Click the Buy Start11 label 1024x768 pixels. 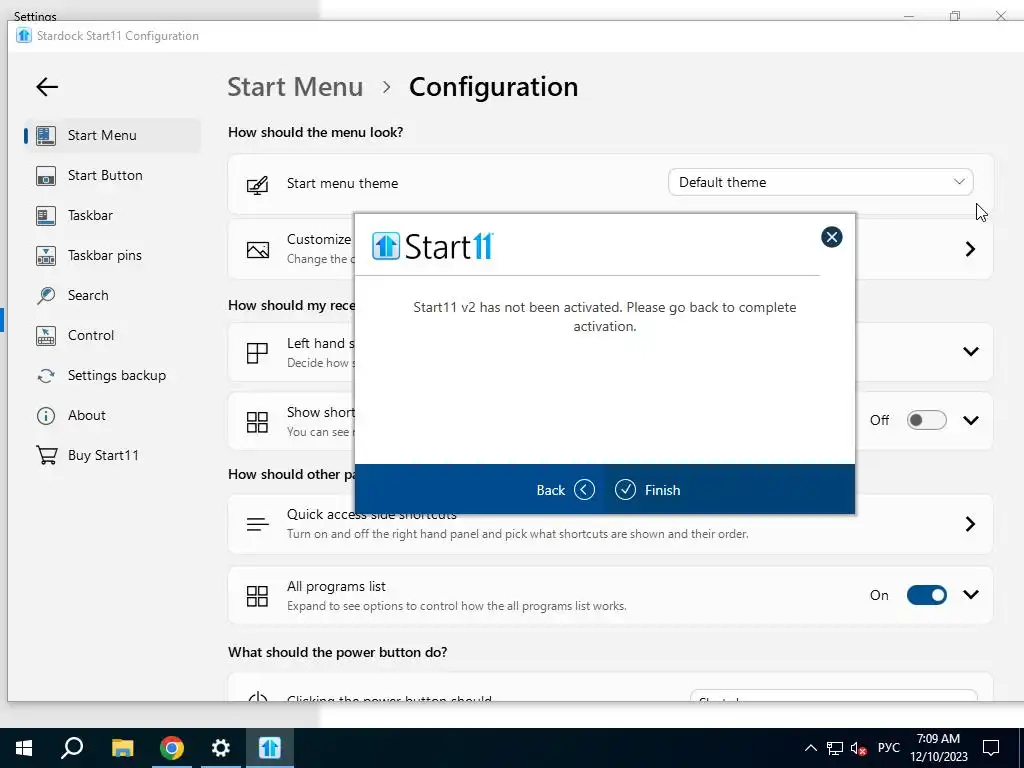tap(103, 455)
